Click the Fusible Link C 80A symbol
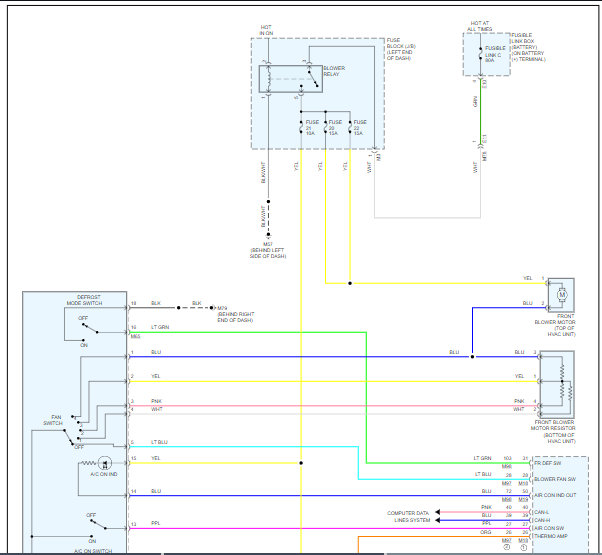The width and height of the screenshot is (602, 555). coord(480,55)
